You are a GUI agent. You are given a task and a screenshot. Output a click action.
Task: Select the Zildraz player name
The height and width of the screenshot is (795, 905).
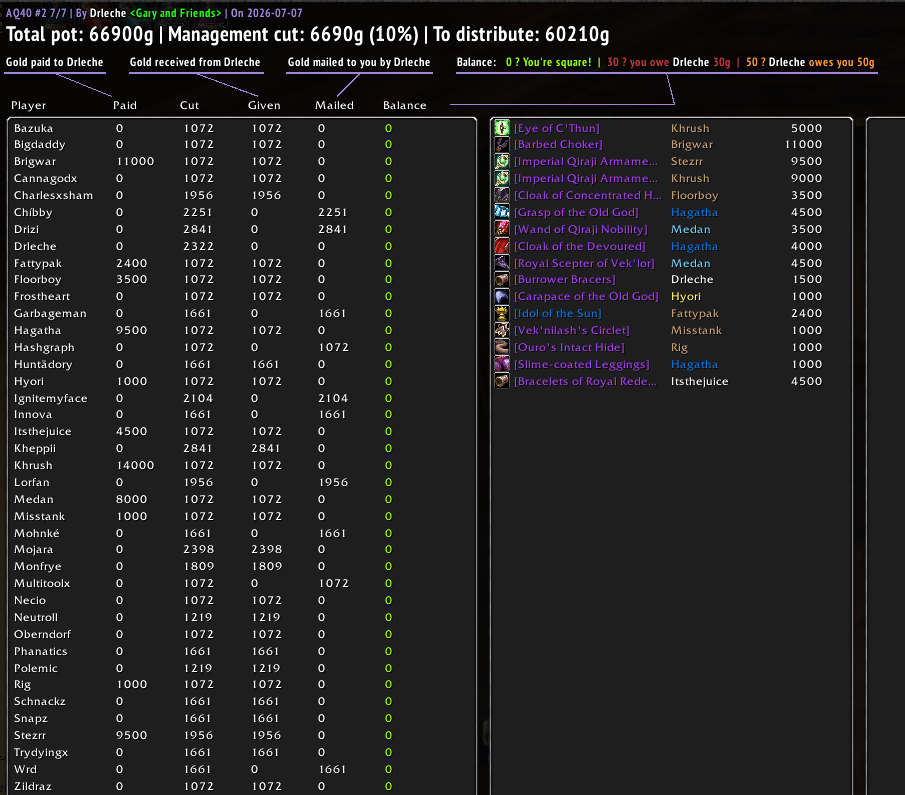pos(33,786)
